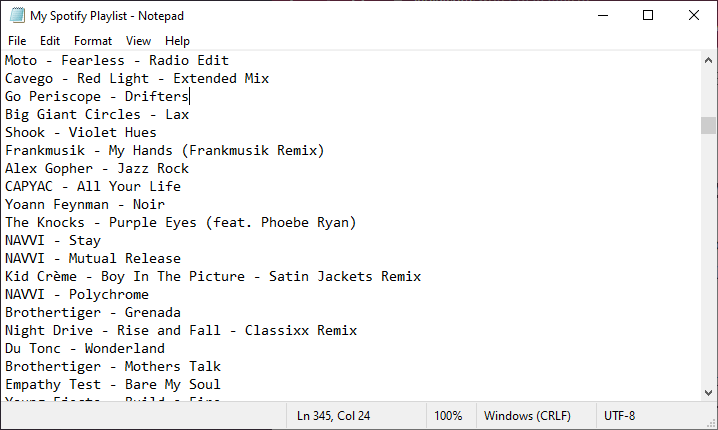Click the Windows (CRLF) status field
718x430 pixels.
[x=528, y=416]
